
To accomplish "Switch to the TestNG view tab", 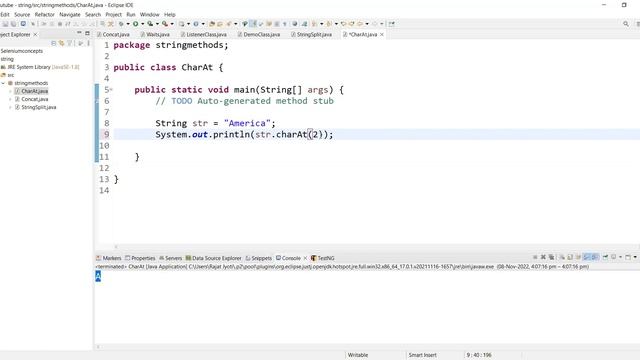I will 322,258.
